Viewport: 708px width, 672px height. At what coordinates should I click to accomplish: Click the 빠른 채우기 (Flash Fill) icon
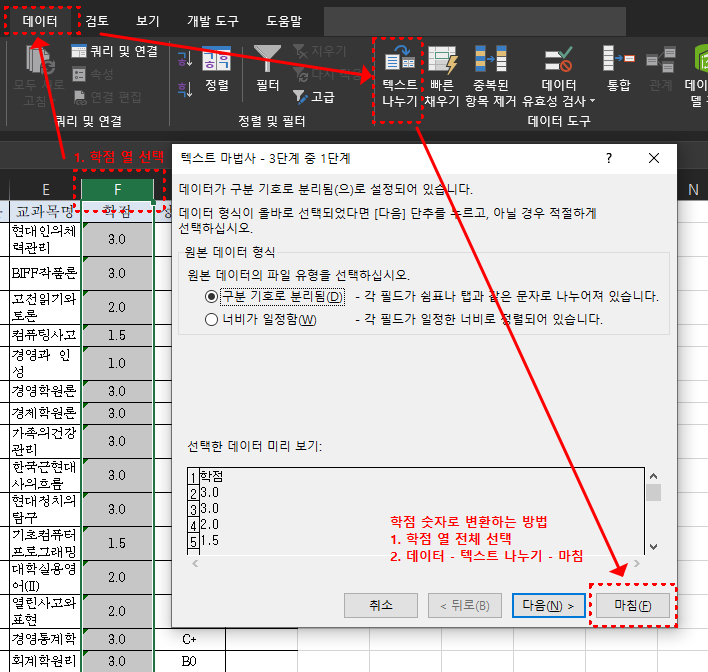pos(441,62)
